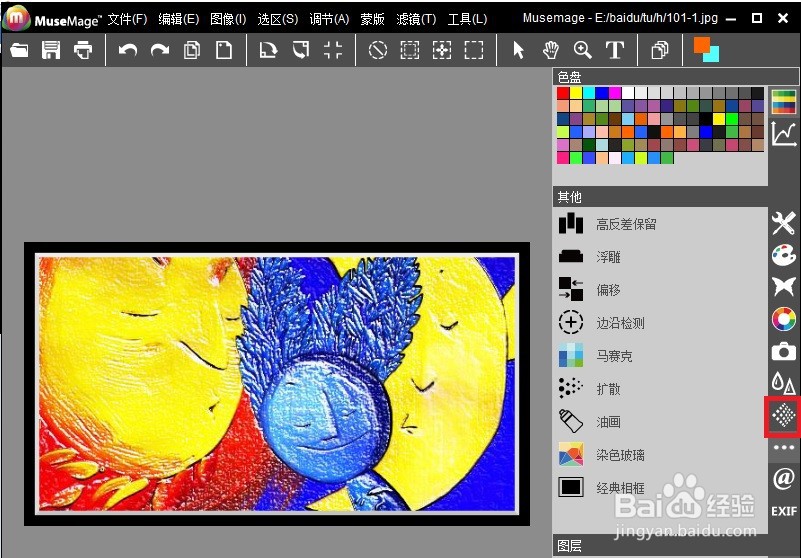Open the 选区(S) menu

tap(277, 19)
